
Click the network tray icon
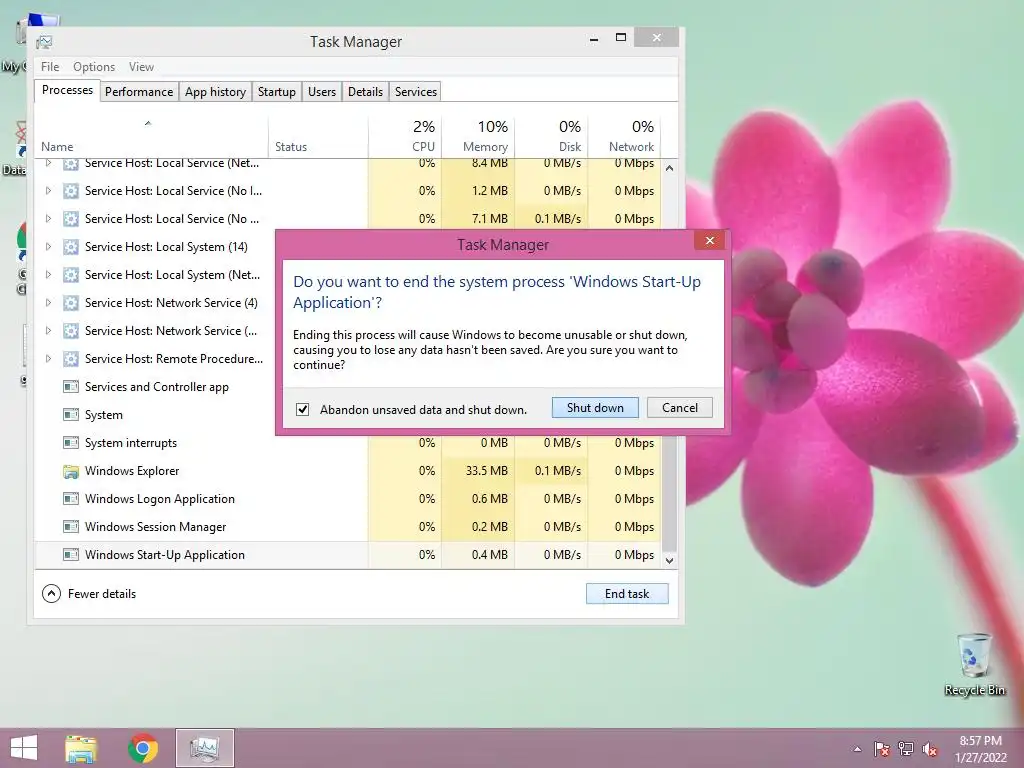(x=906, y=749)
